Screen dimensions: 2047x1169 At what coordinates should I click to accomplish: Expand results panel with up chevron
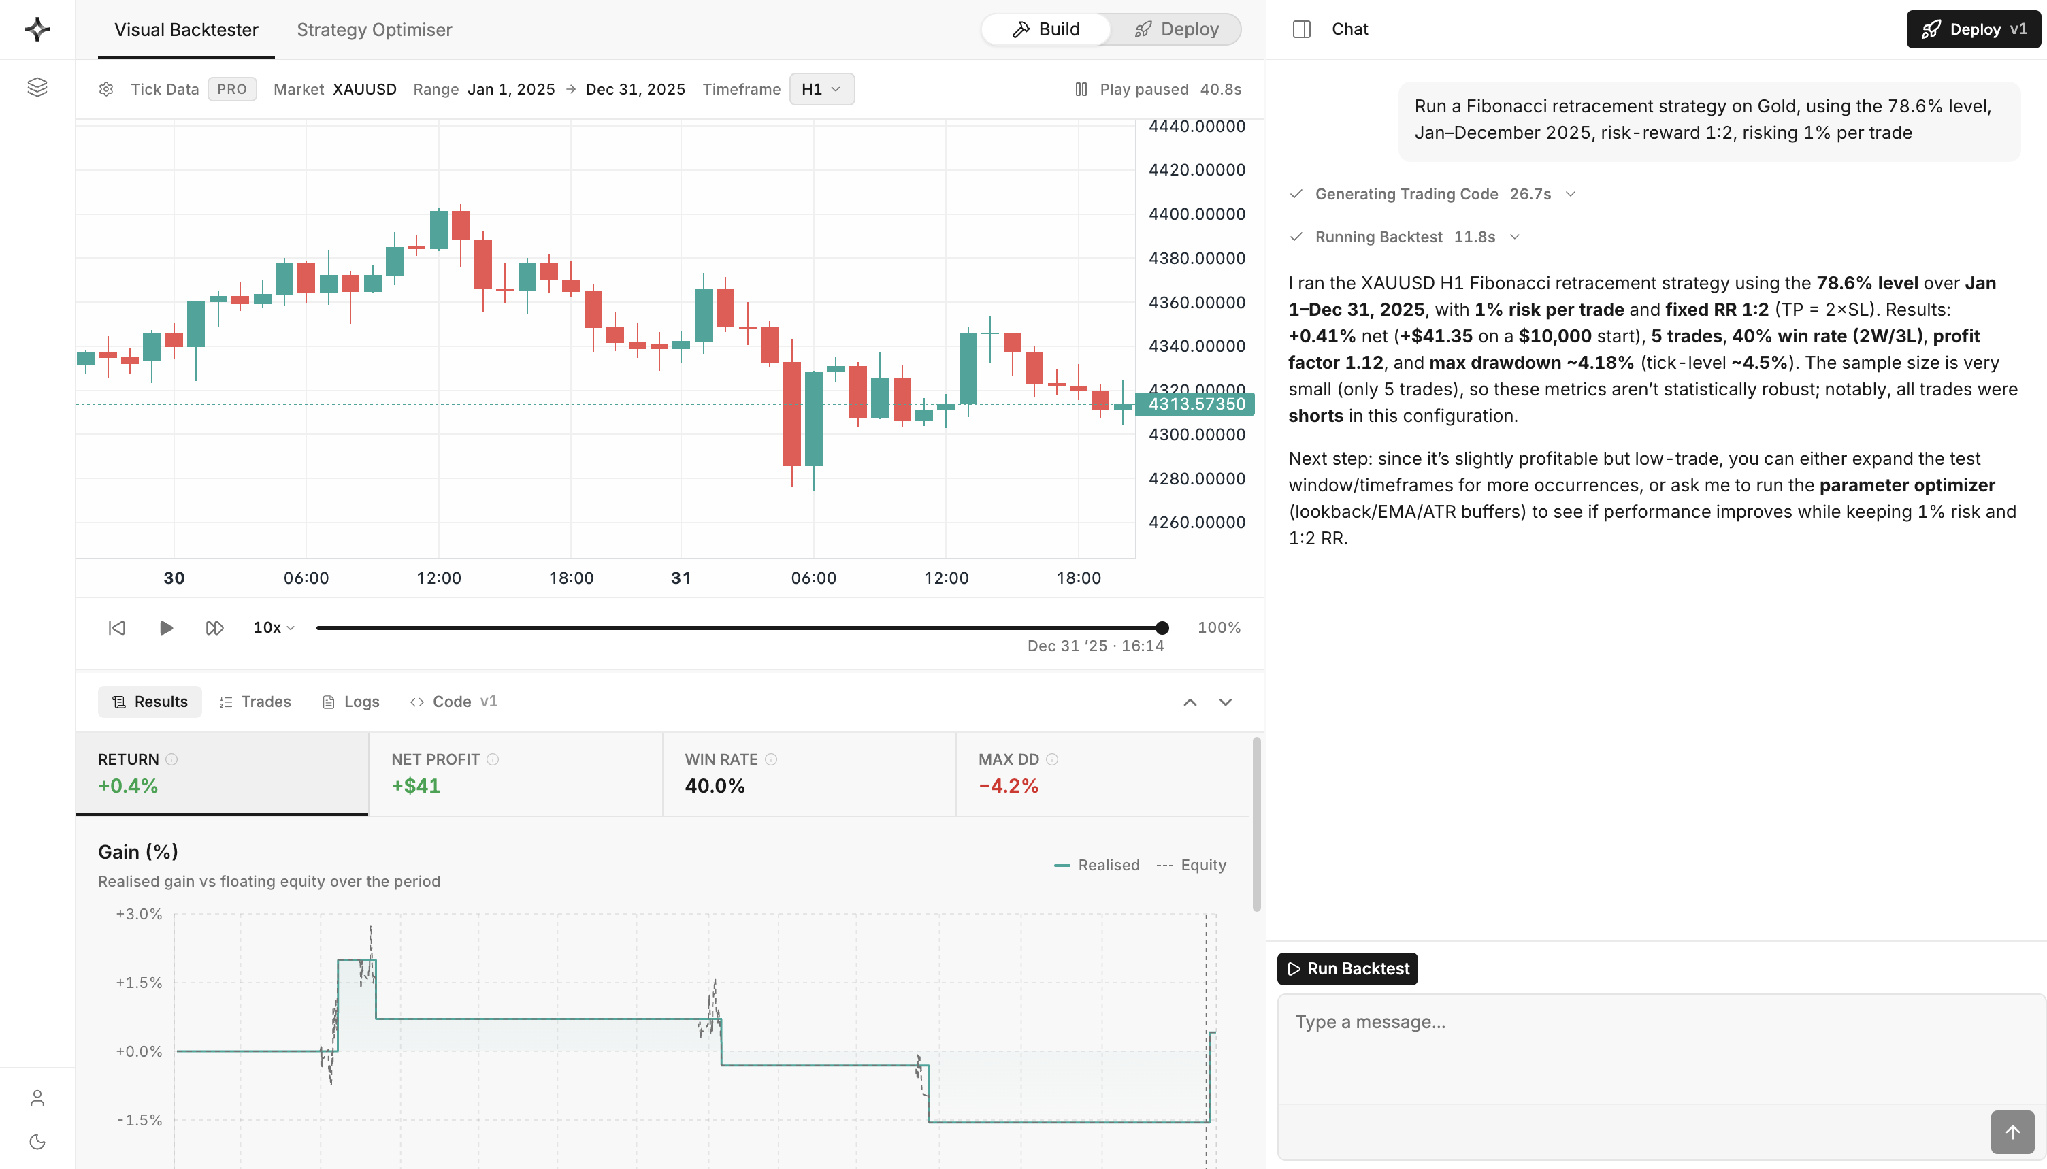[x=1190, y=702]
